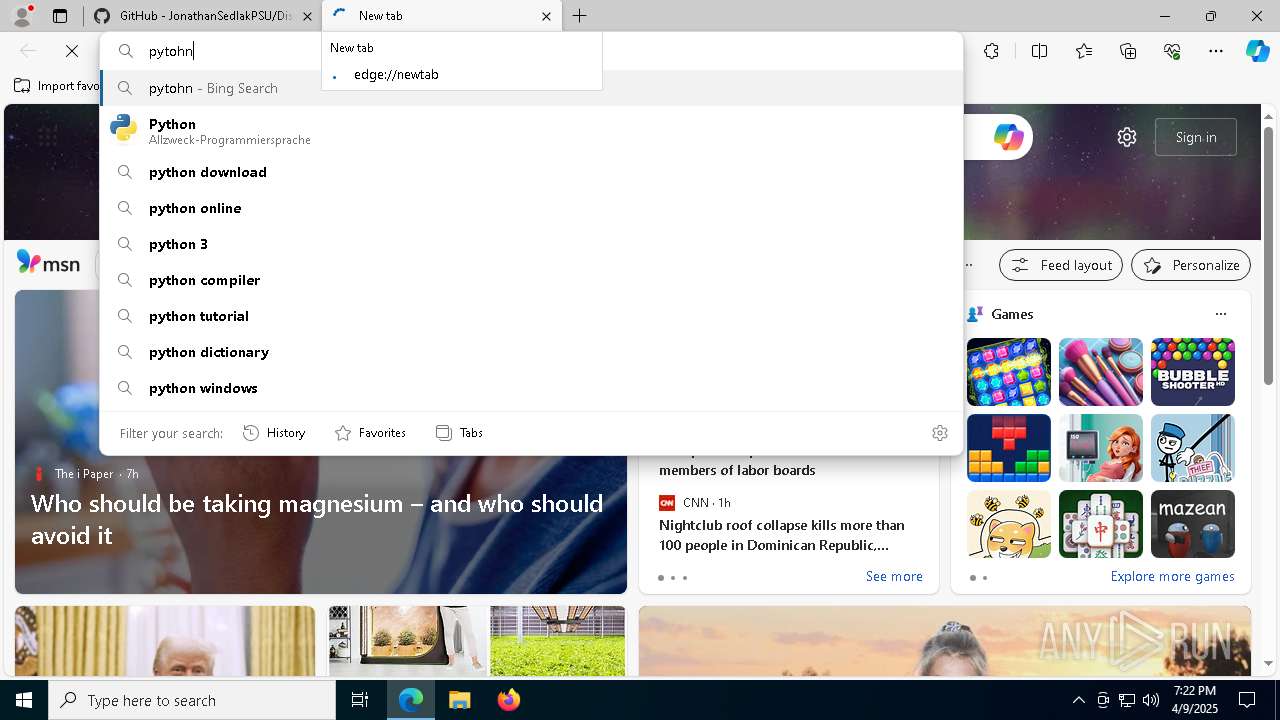Open the jewel match game thumbnail

[1009, 372]
